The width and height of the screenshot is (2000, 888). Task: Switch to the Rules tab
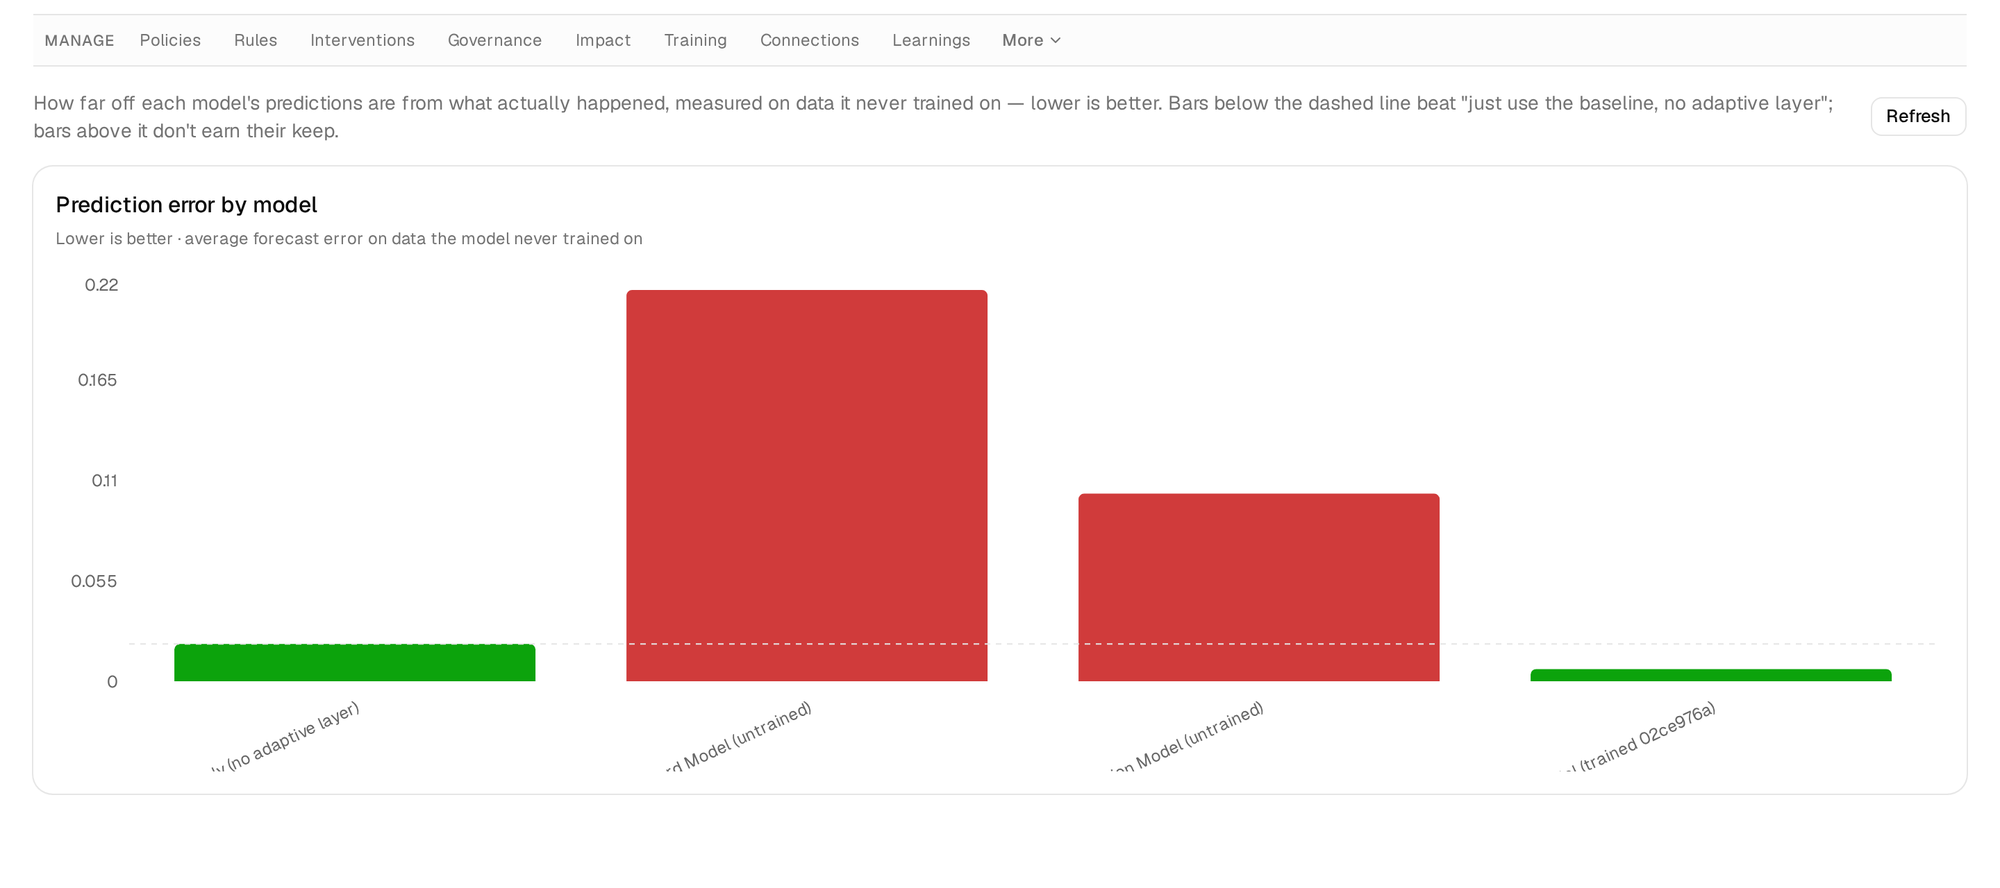[x=255, y=40]
